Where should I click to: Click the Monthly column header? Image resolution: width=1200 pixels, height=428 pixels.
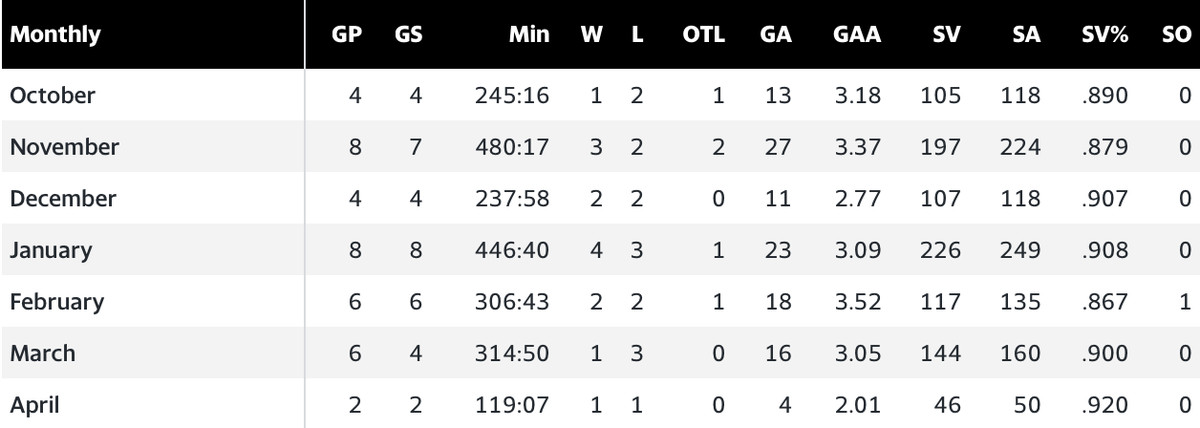point(55,35)
